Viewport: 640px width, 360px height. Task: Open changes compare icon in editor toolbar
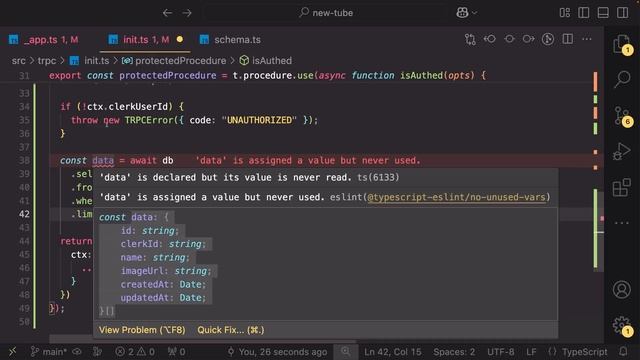coord(470,39)
